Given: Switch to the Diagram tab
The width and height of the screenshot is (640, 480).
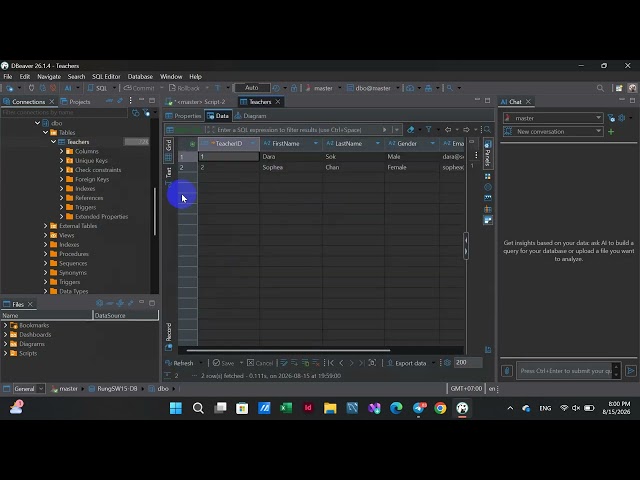Looking at the screenshot, I should click(x=251, y=116).
